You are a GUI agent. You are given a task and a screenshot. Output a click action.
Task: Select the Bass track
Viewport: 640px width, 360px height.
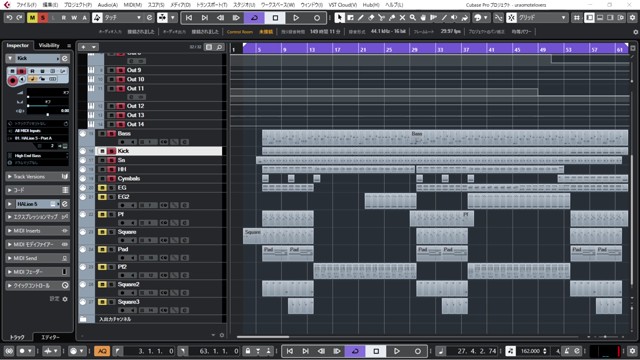[x=124, y=133]
